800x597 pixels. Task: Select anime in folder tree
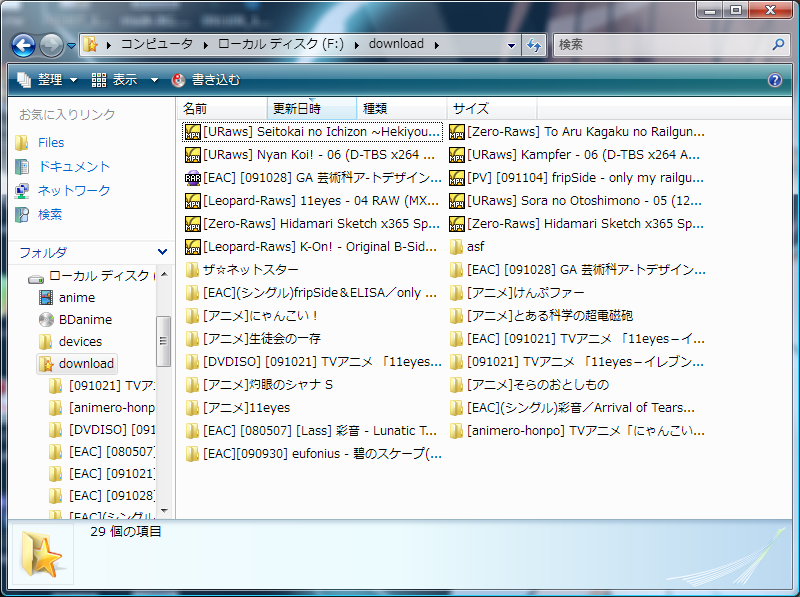(x=67, y=297)
